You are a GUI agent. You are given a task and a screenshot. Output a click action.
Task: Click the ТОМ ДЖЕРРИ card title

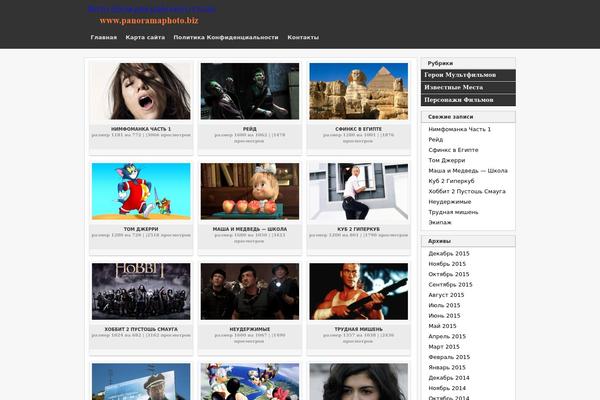pyautogui.click(x=141, y=229)
